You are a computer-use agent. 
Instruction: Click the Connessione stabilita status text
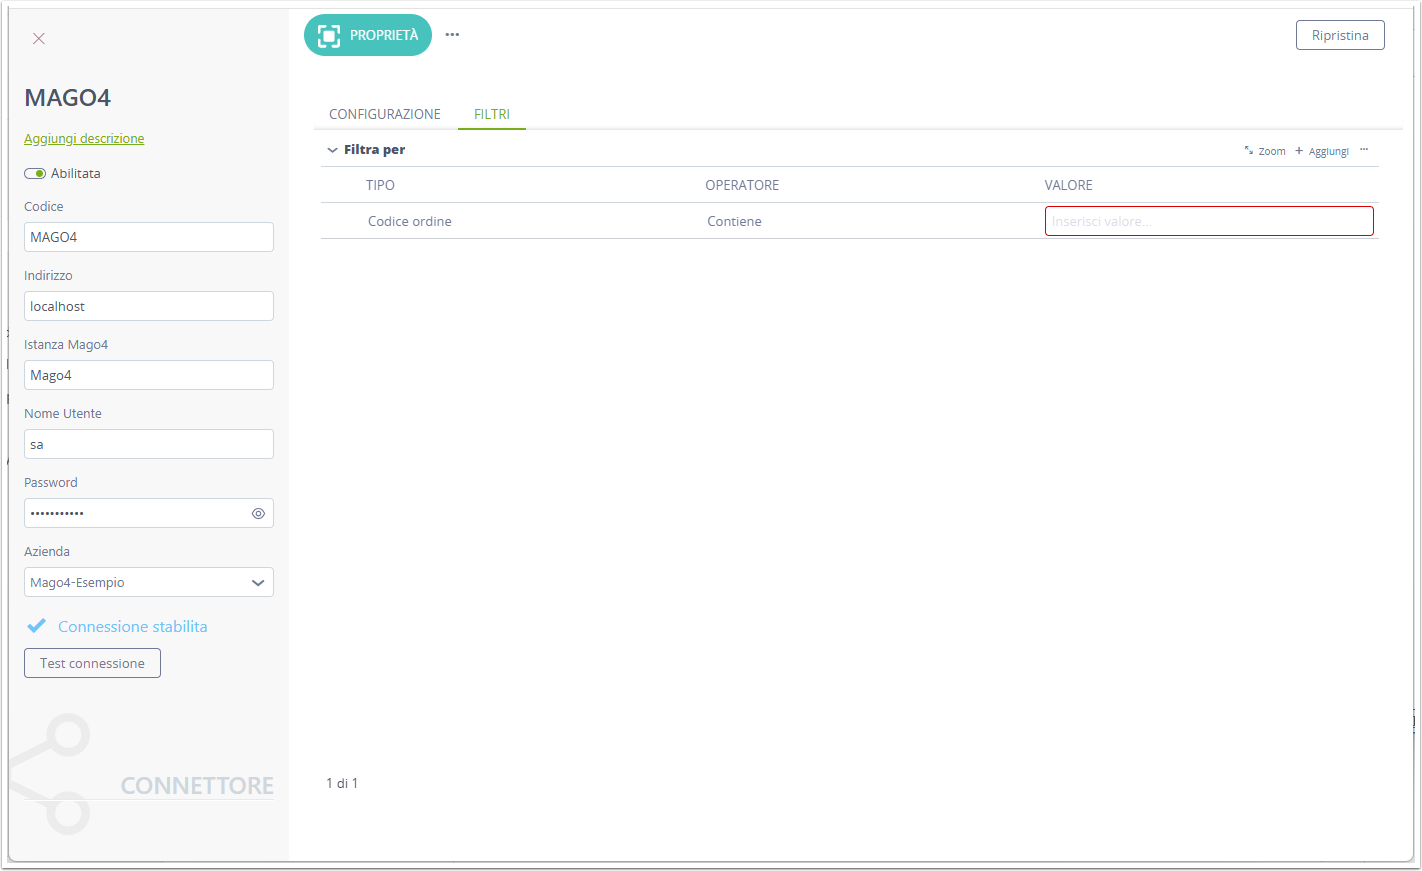pos(133,626)
